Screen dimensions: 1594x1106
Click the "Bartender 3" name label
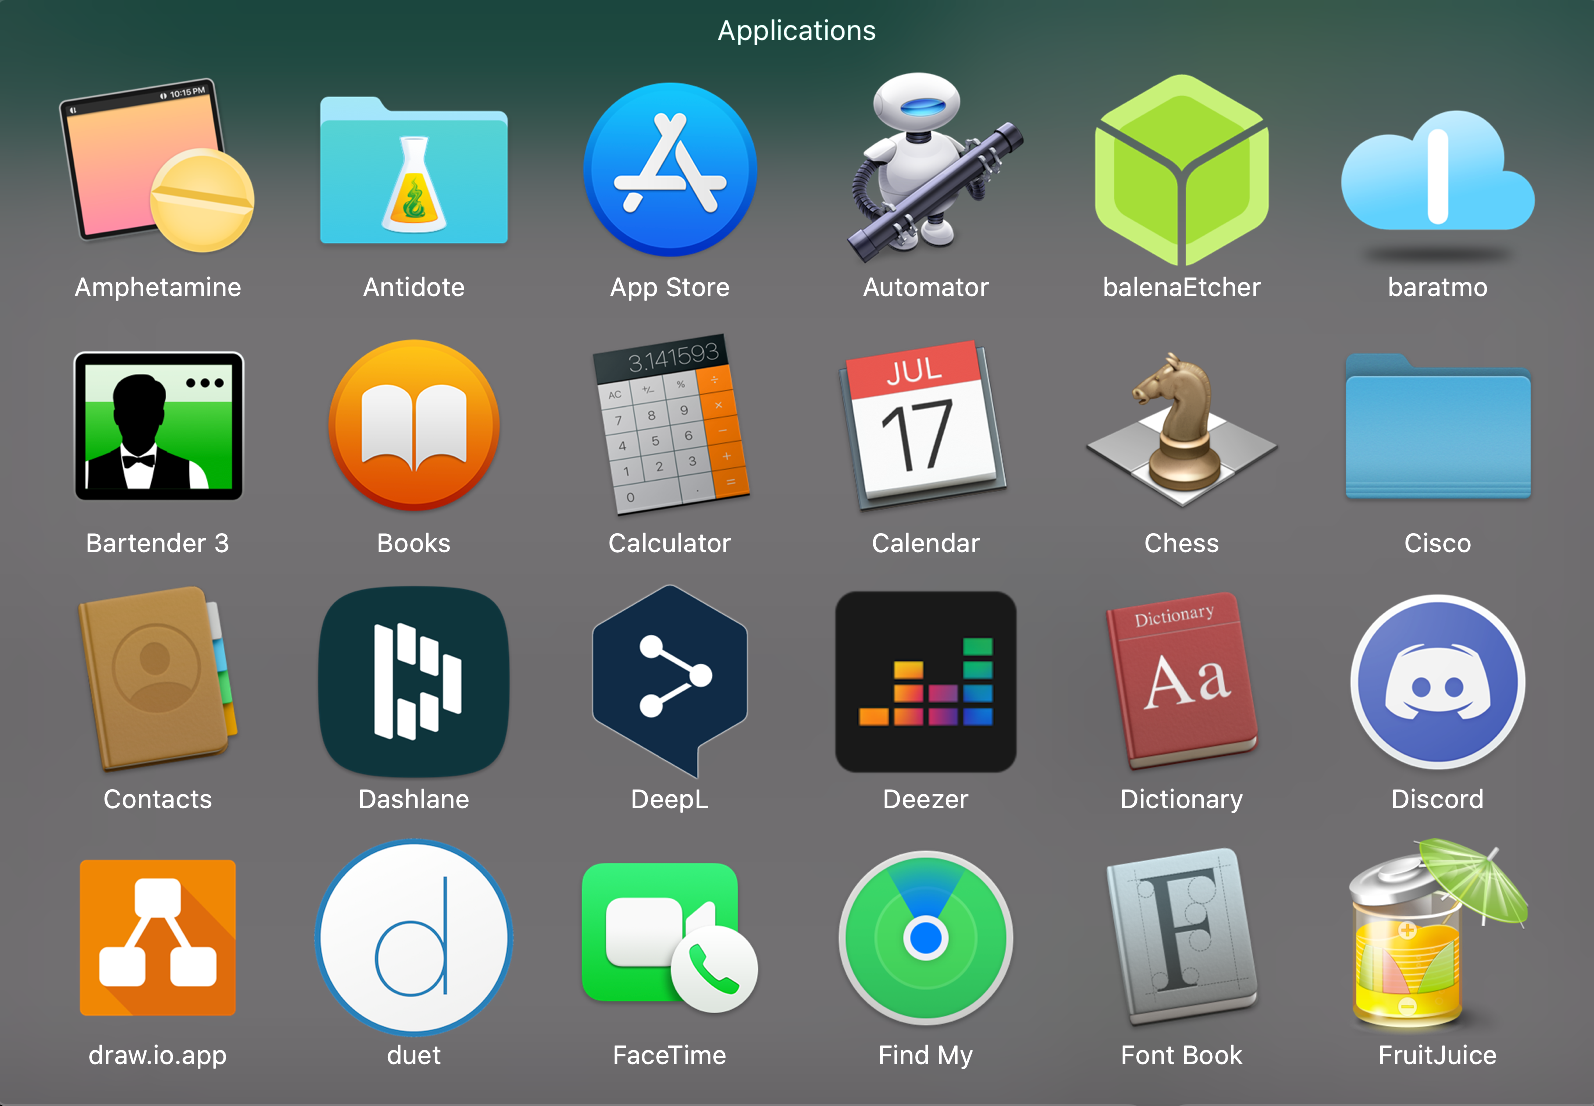point(158,544)
